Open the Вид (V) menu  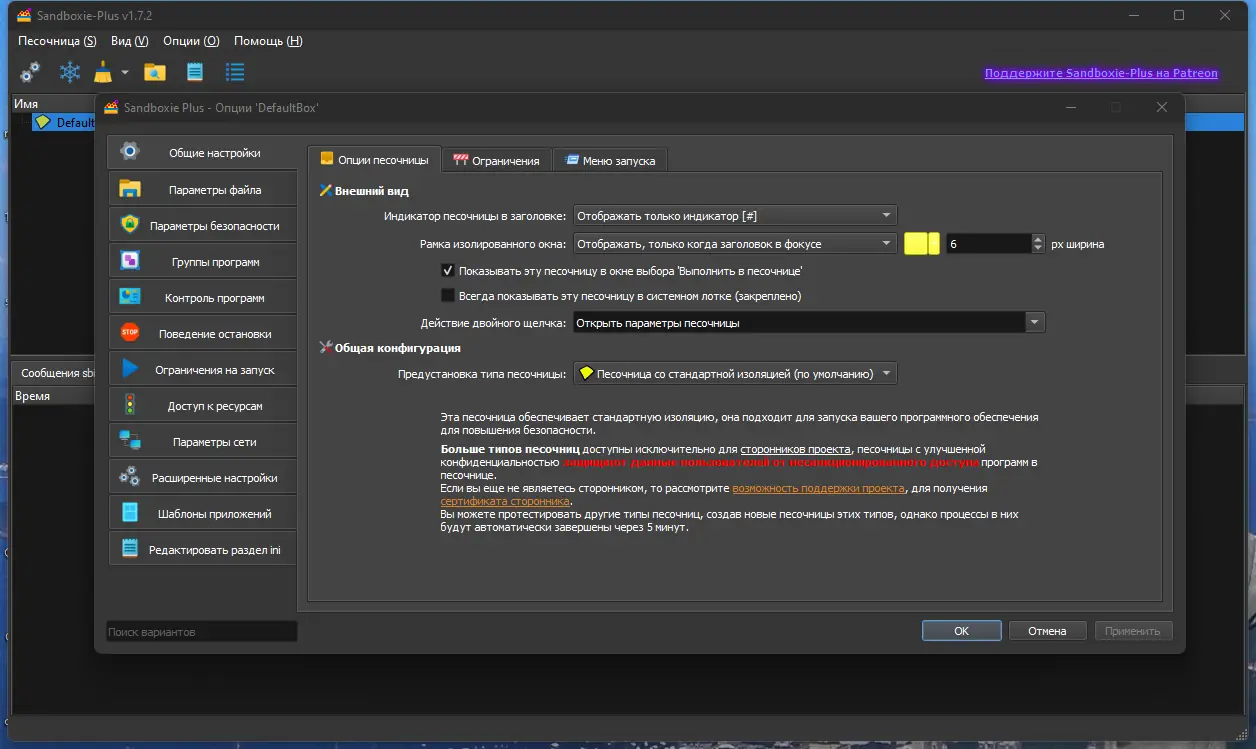[x=129, y=41]
